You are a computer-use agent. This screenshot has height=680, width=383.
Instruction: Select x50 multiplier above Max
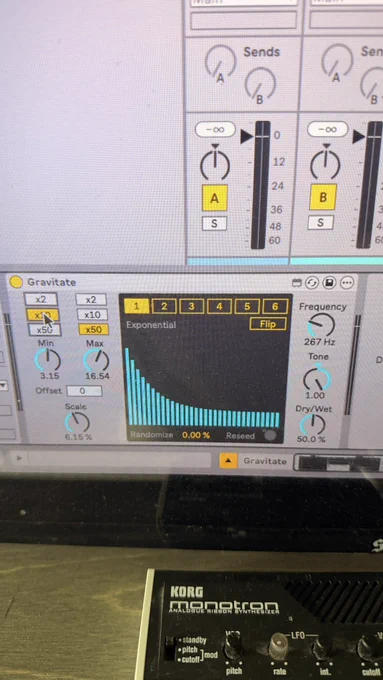[x=94, y=330]
